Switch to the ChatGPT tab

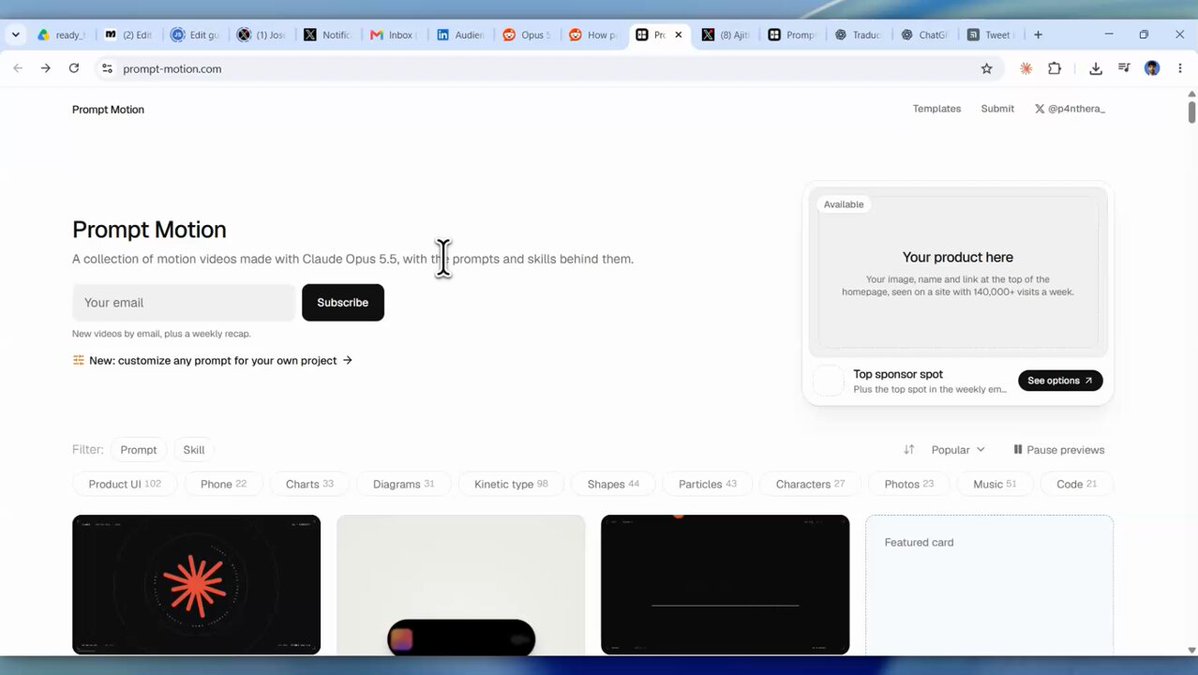924,34
